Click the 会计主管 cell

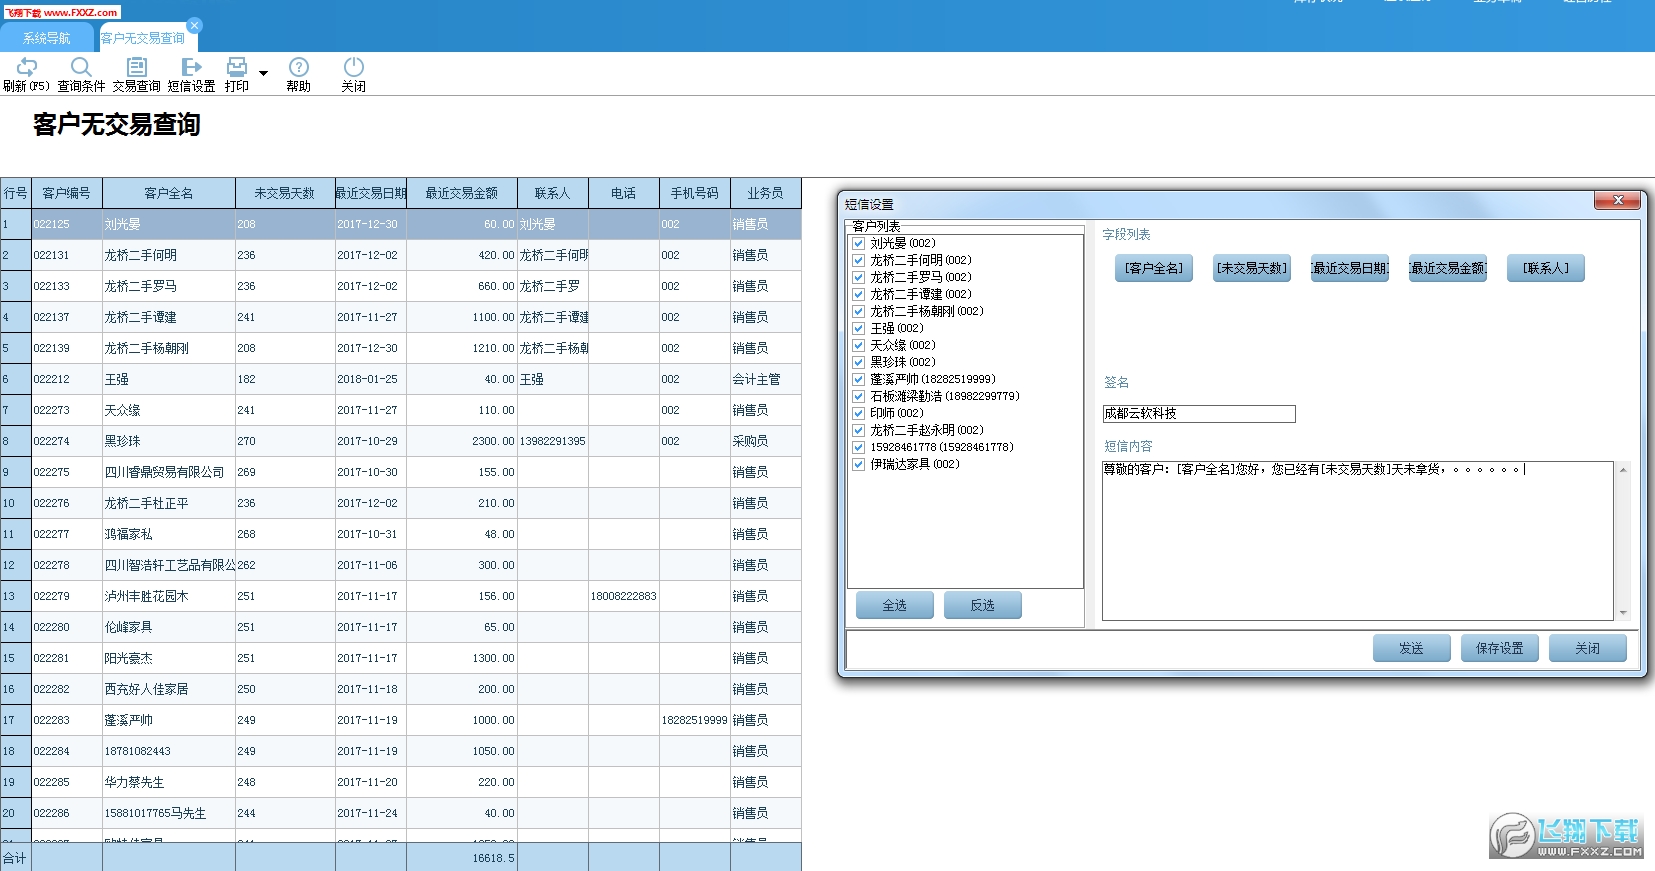coord(765,379)
